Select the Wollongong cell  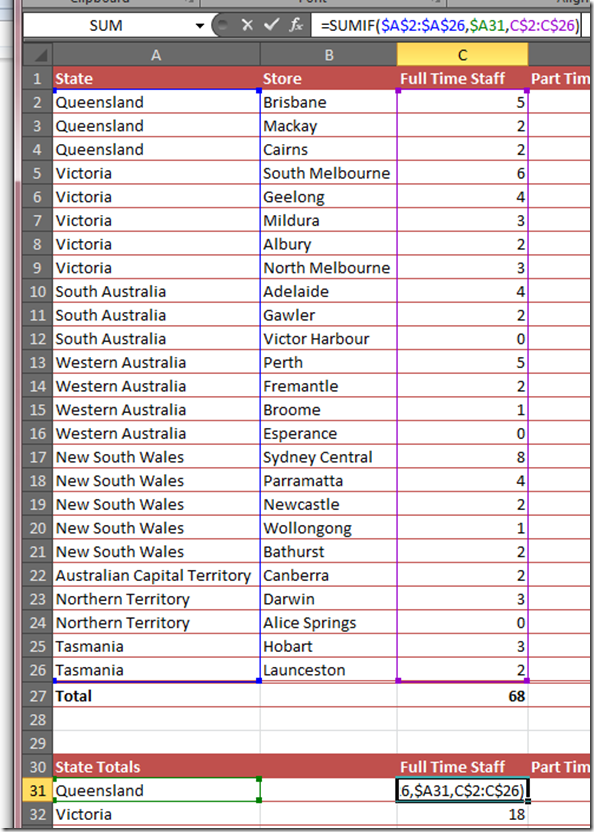(329, 528)
